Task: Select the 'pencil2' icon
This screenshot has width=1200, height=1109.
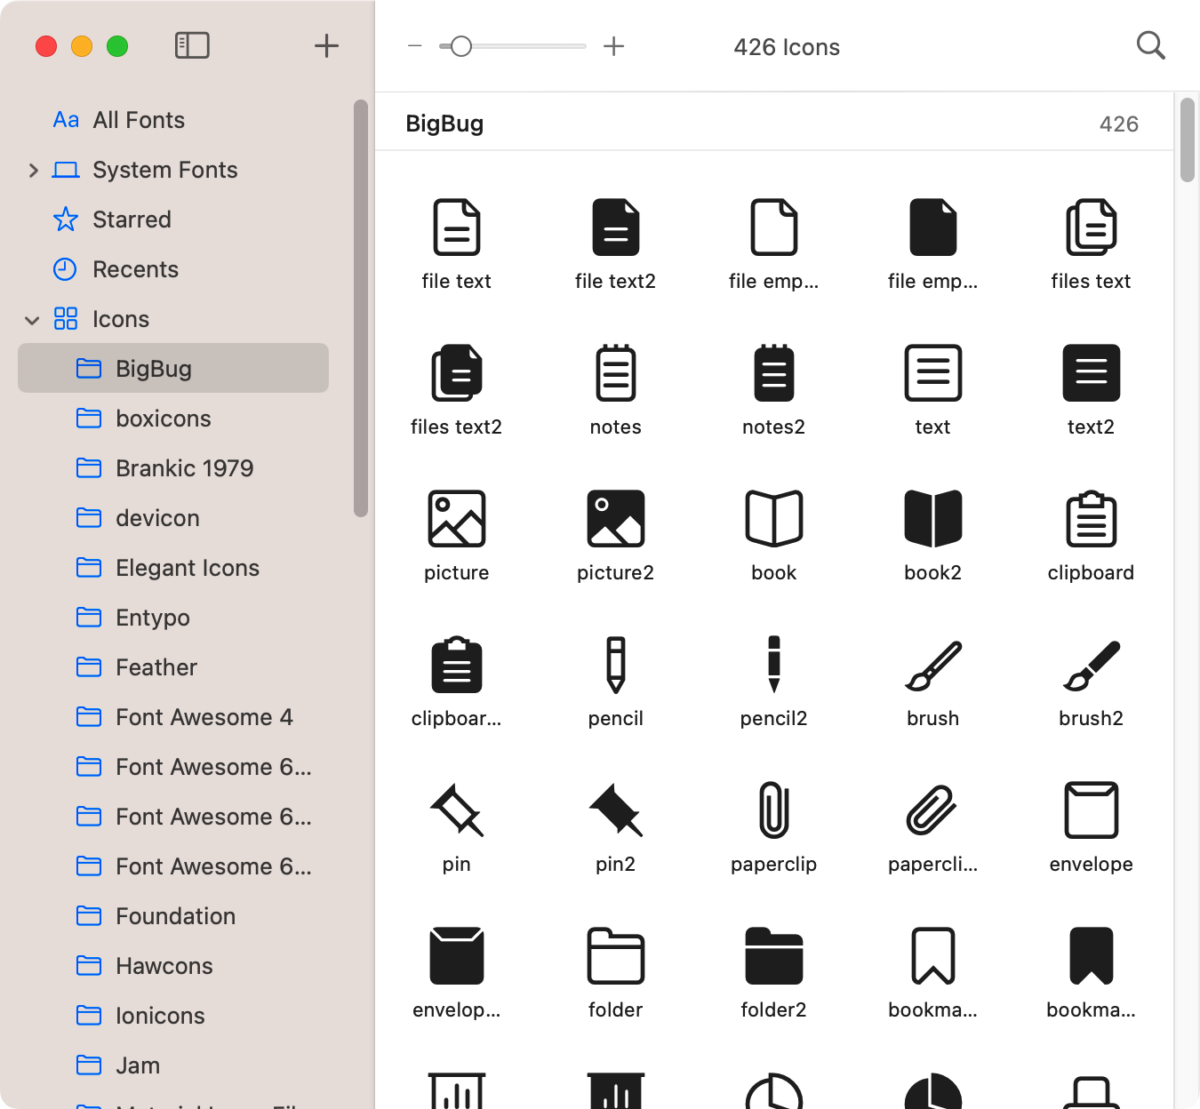Action: point(774,665)
